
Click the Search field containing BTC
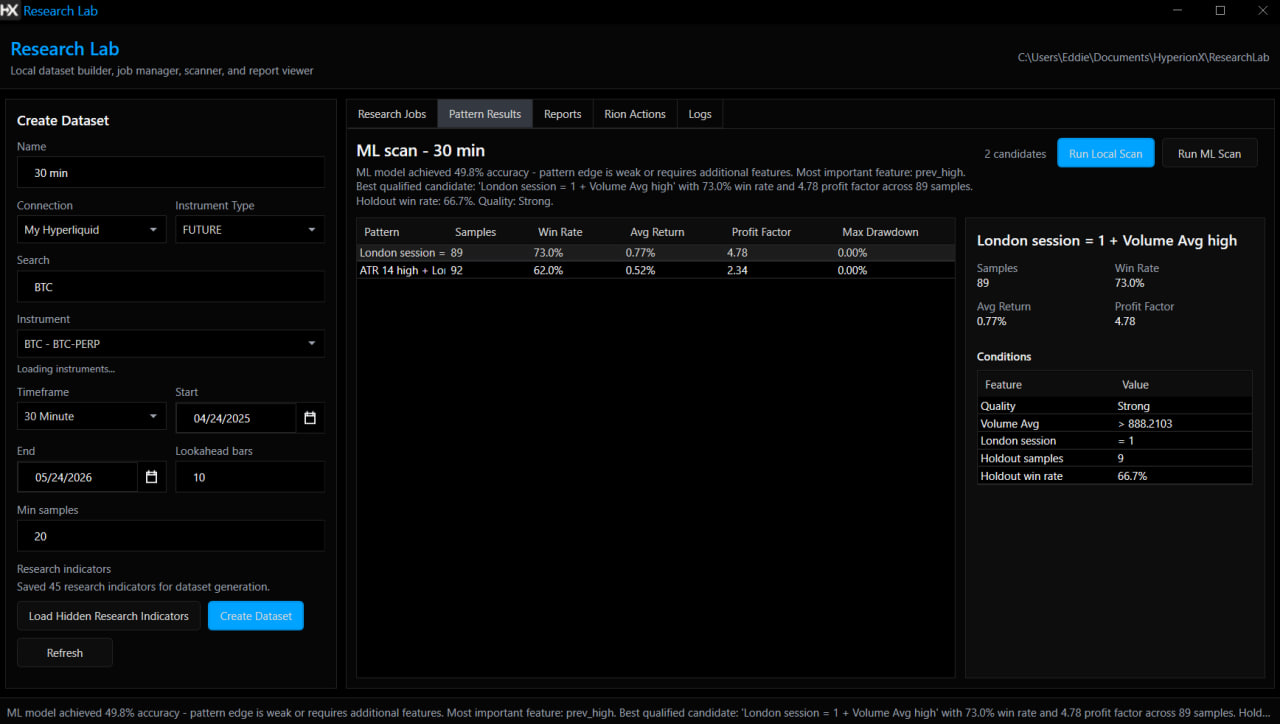point(171,286)
